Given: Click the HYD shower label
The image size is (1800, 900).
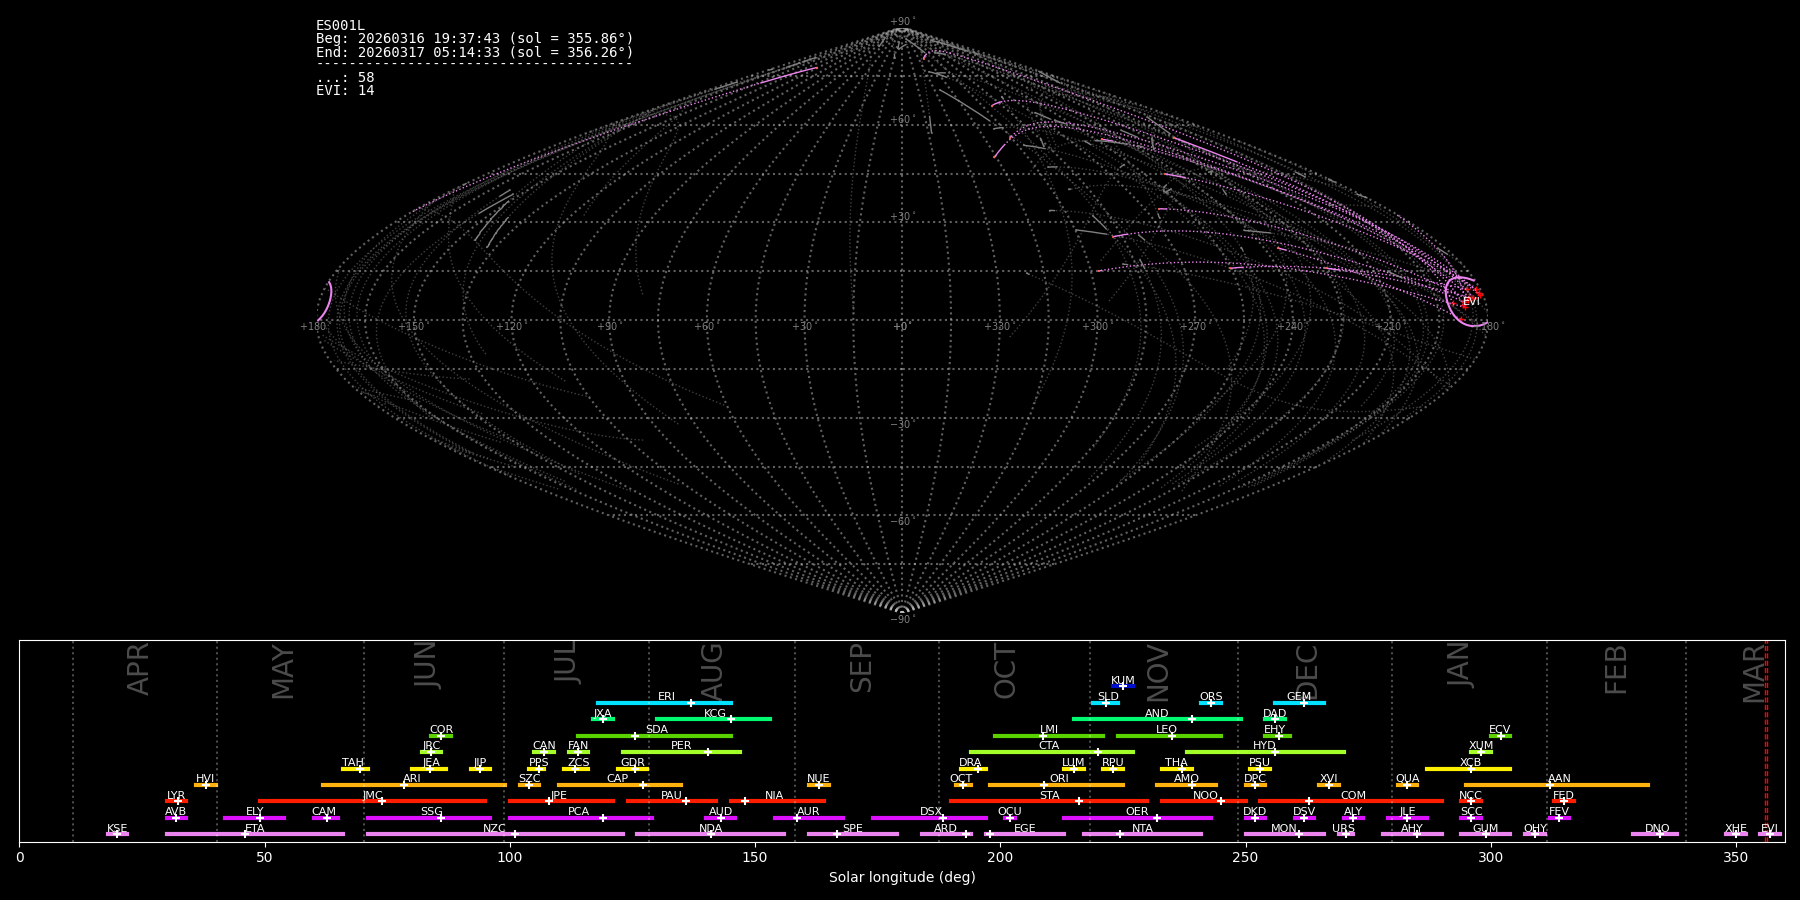Looking at the screenshot, I should 1265,746.
